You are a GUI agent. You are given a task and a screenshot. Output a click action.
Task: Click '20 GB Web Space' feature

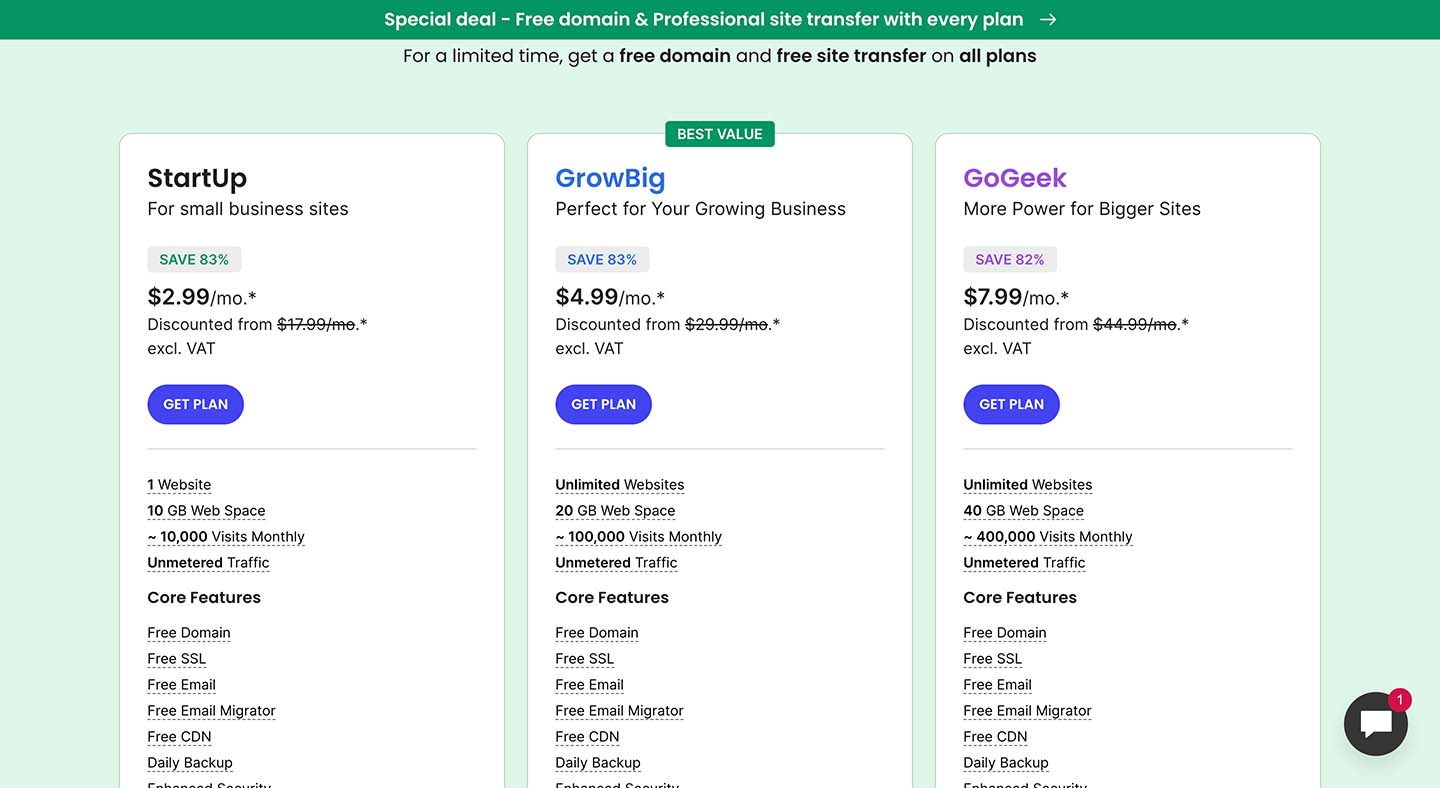pyautogui.click(x=615, y=511)
